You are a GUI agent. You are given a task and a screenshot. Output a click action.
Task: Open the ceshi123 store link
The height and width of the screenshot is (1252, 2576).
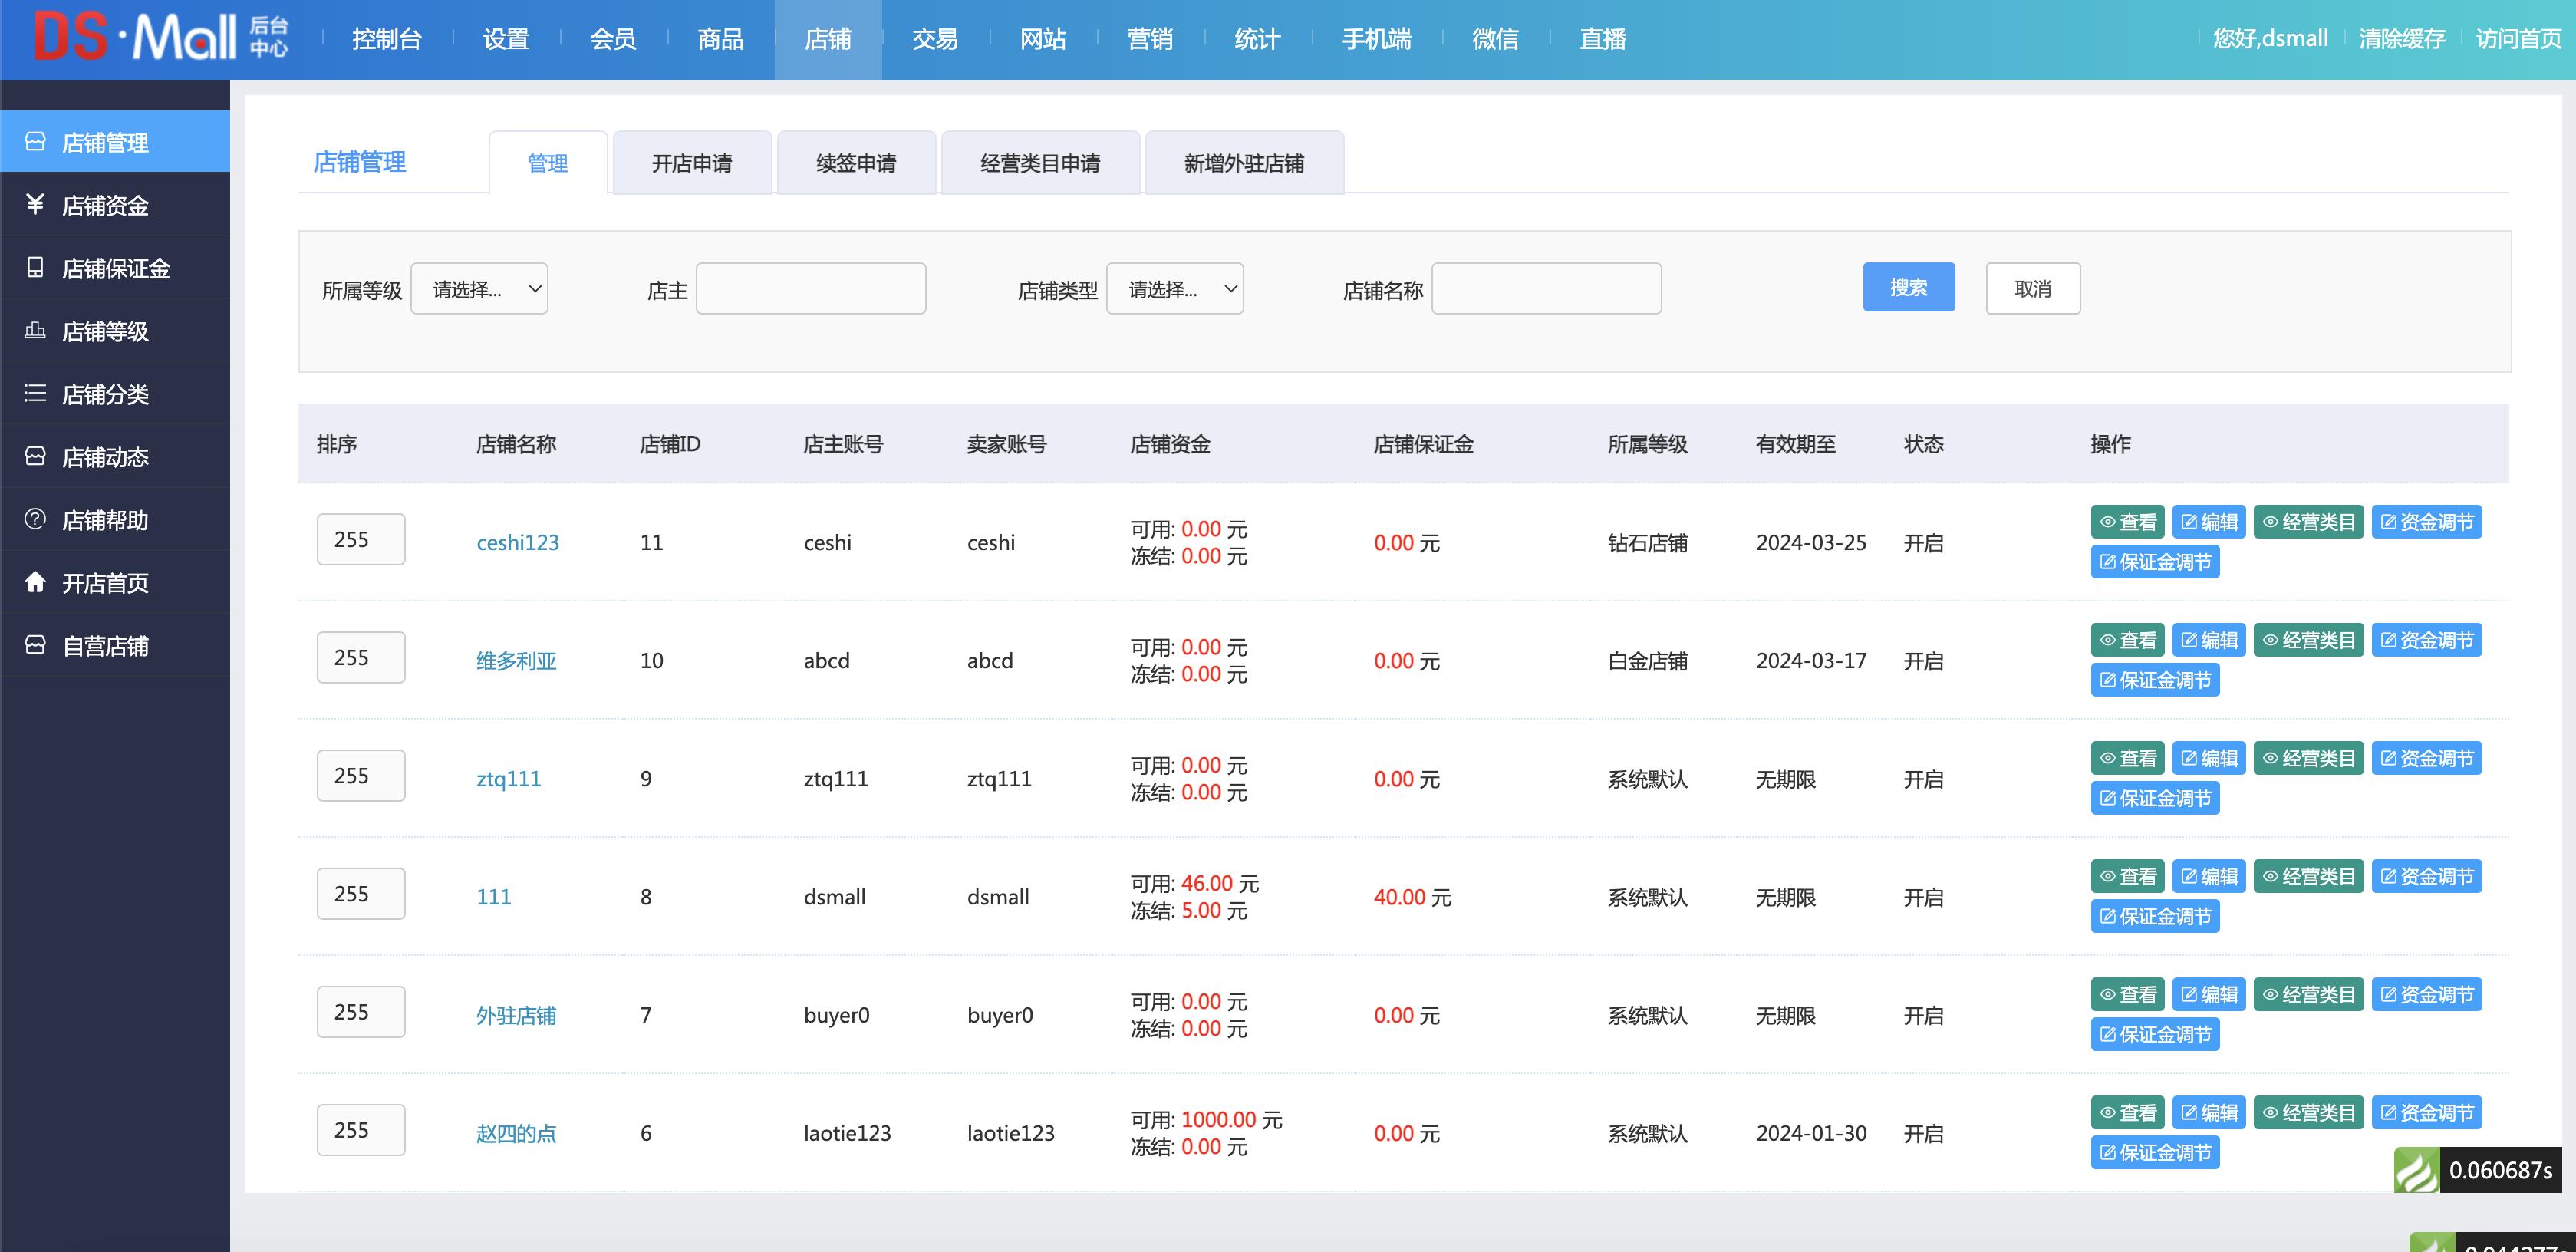click(x=518, y=542)
